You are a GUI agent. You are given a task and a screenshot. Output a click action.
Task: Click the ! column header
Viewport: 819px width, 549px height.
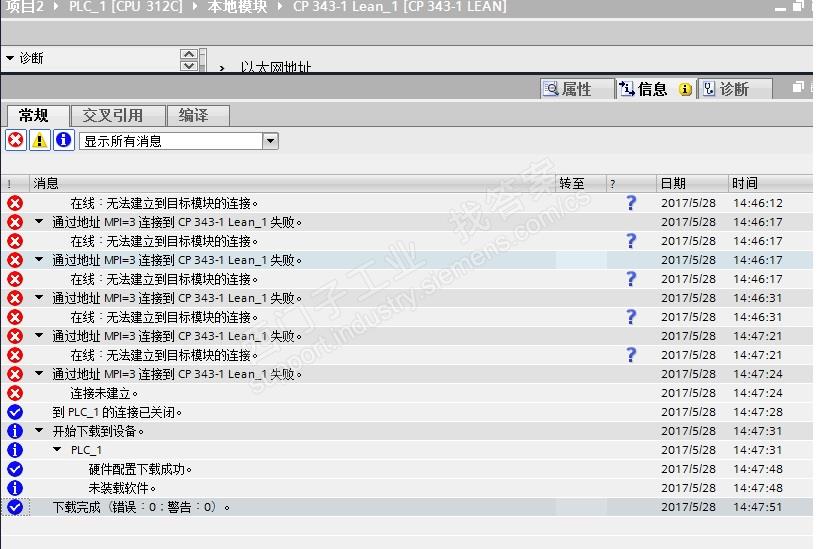pos(15,183)
